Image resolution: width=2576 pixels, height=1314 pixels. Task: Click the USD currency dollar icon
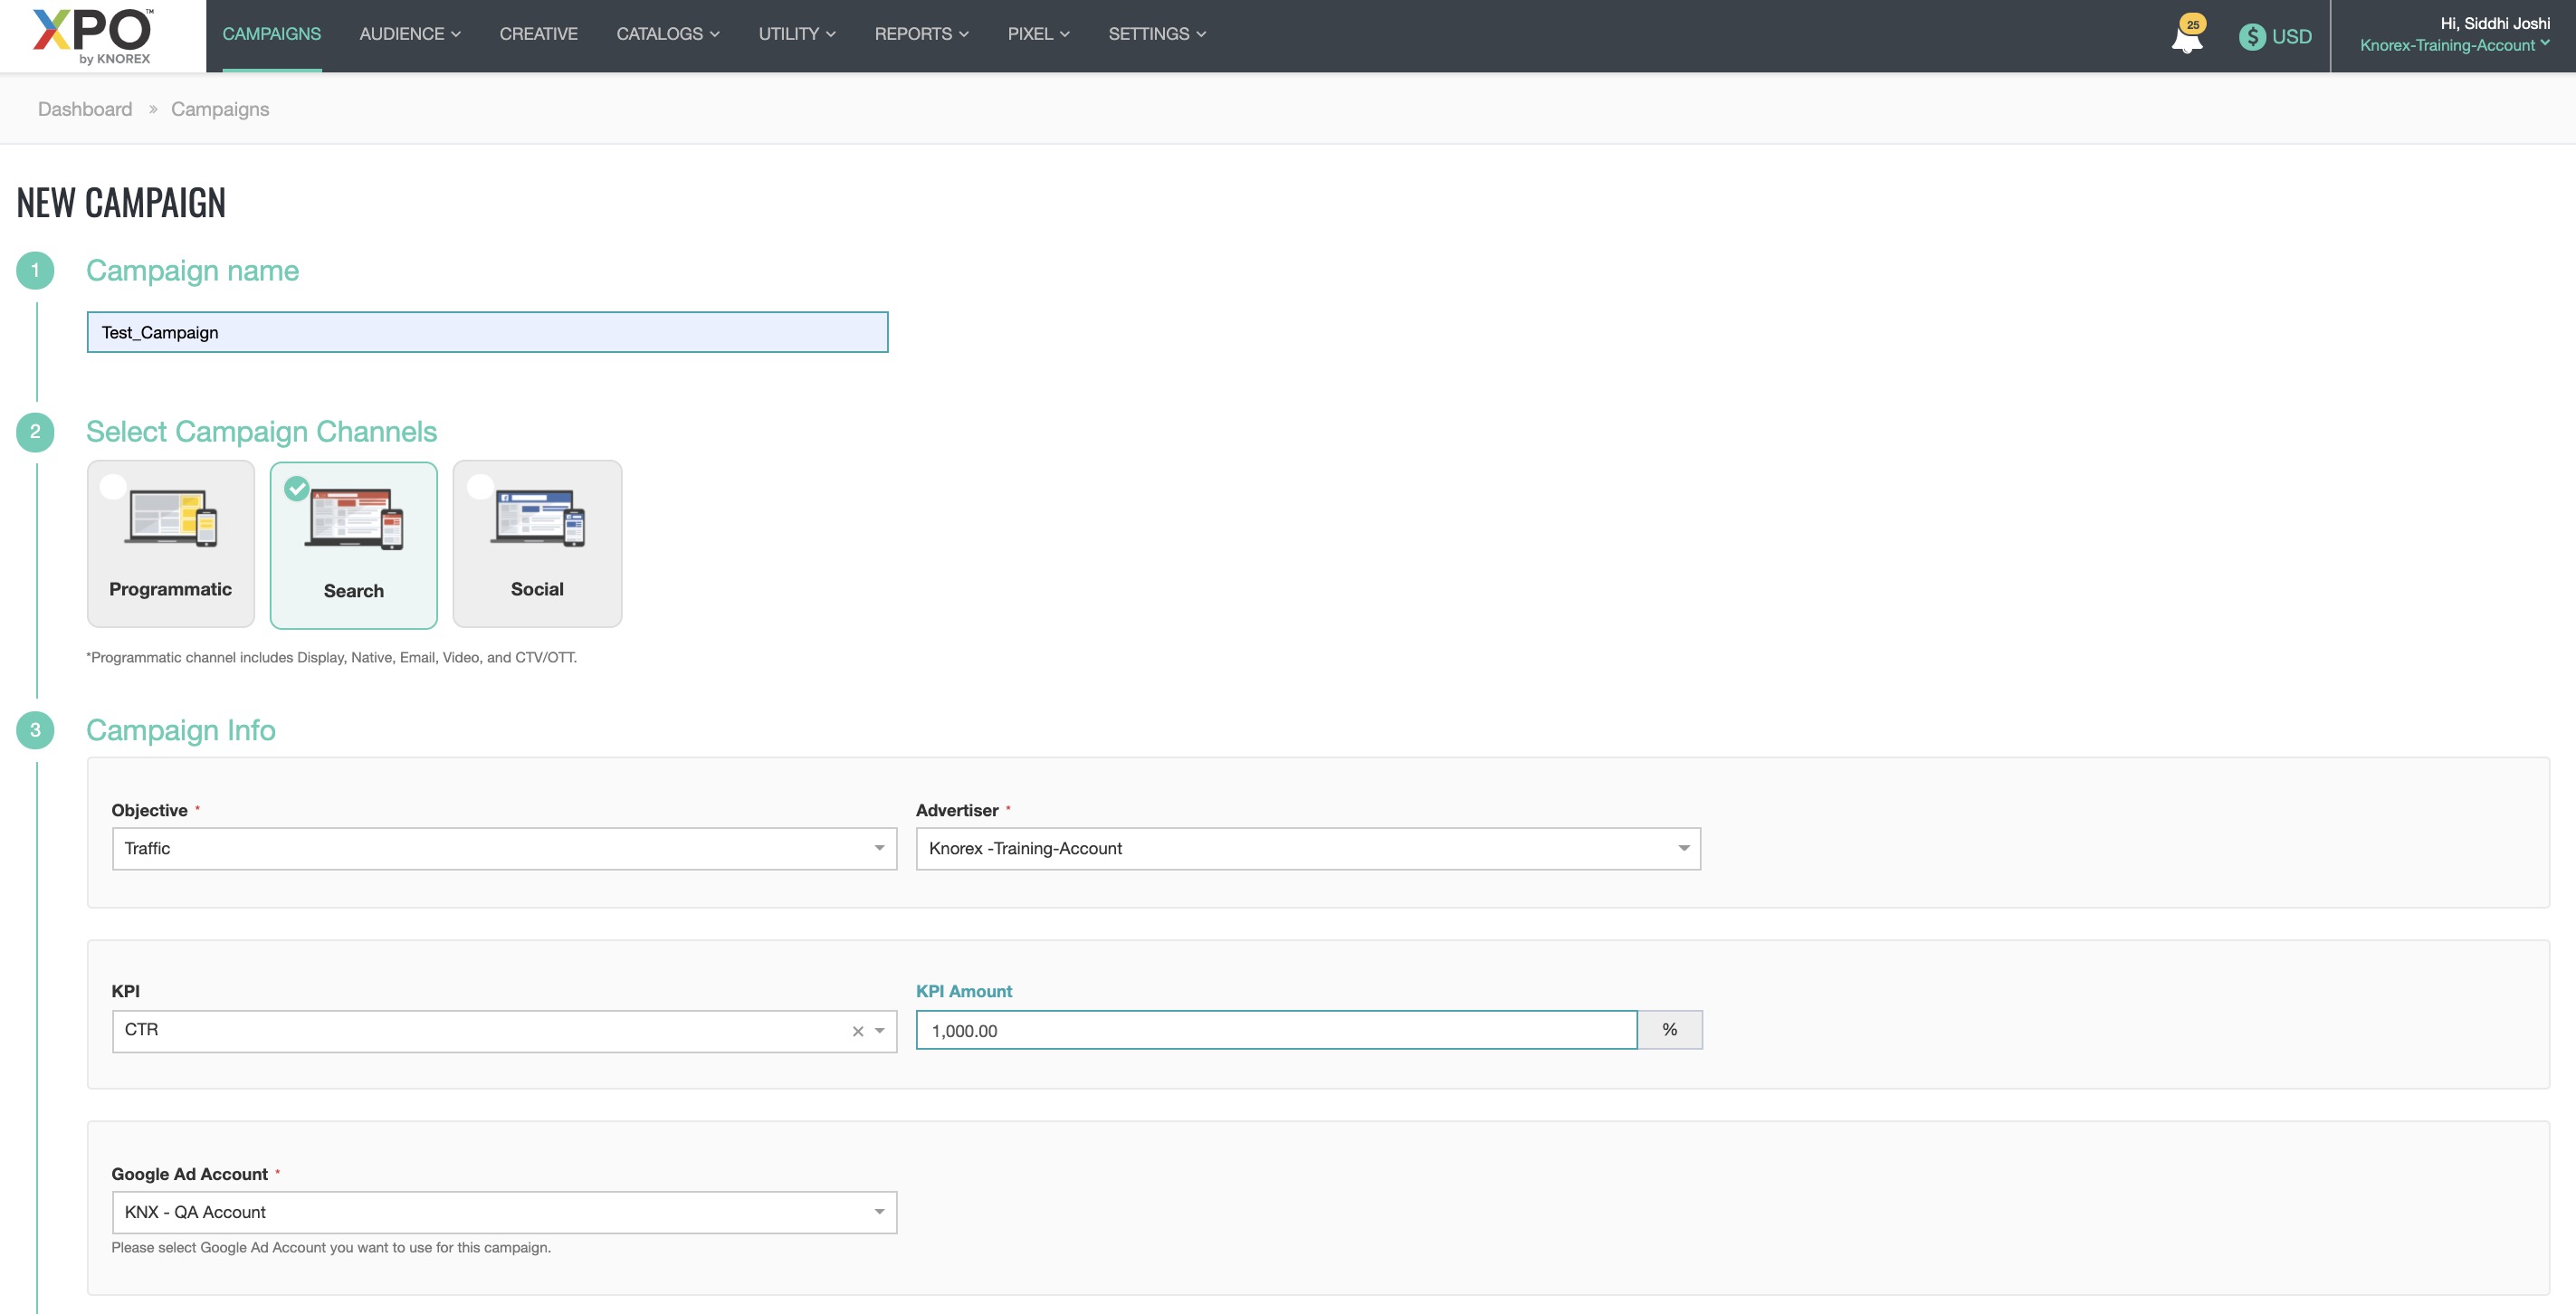[x=2251, y=37]
